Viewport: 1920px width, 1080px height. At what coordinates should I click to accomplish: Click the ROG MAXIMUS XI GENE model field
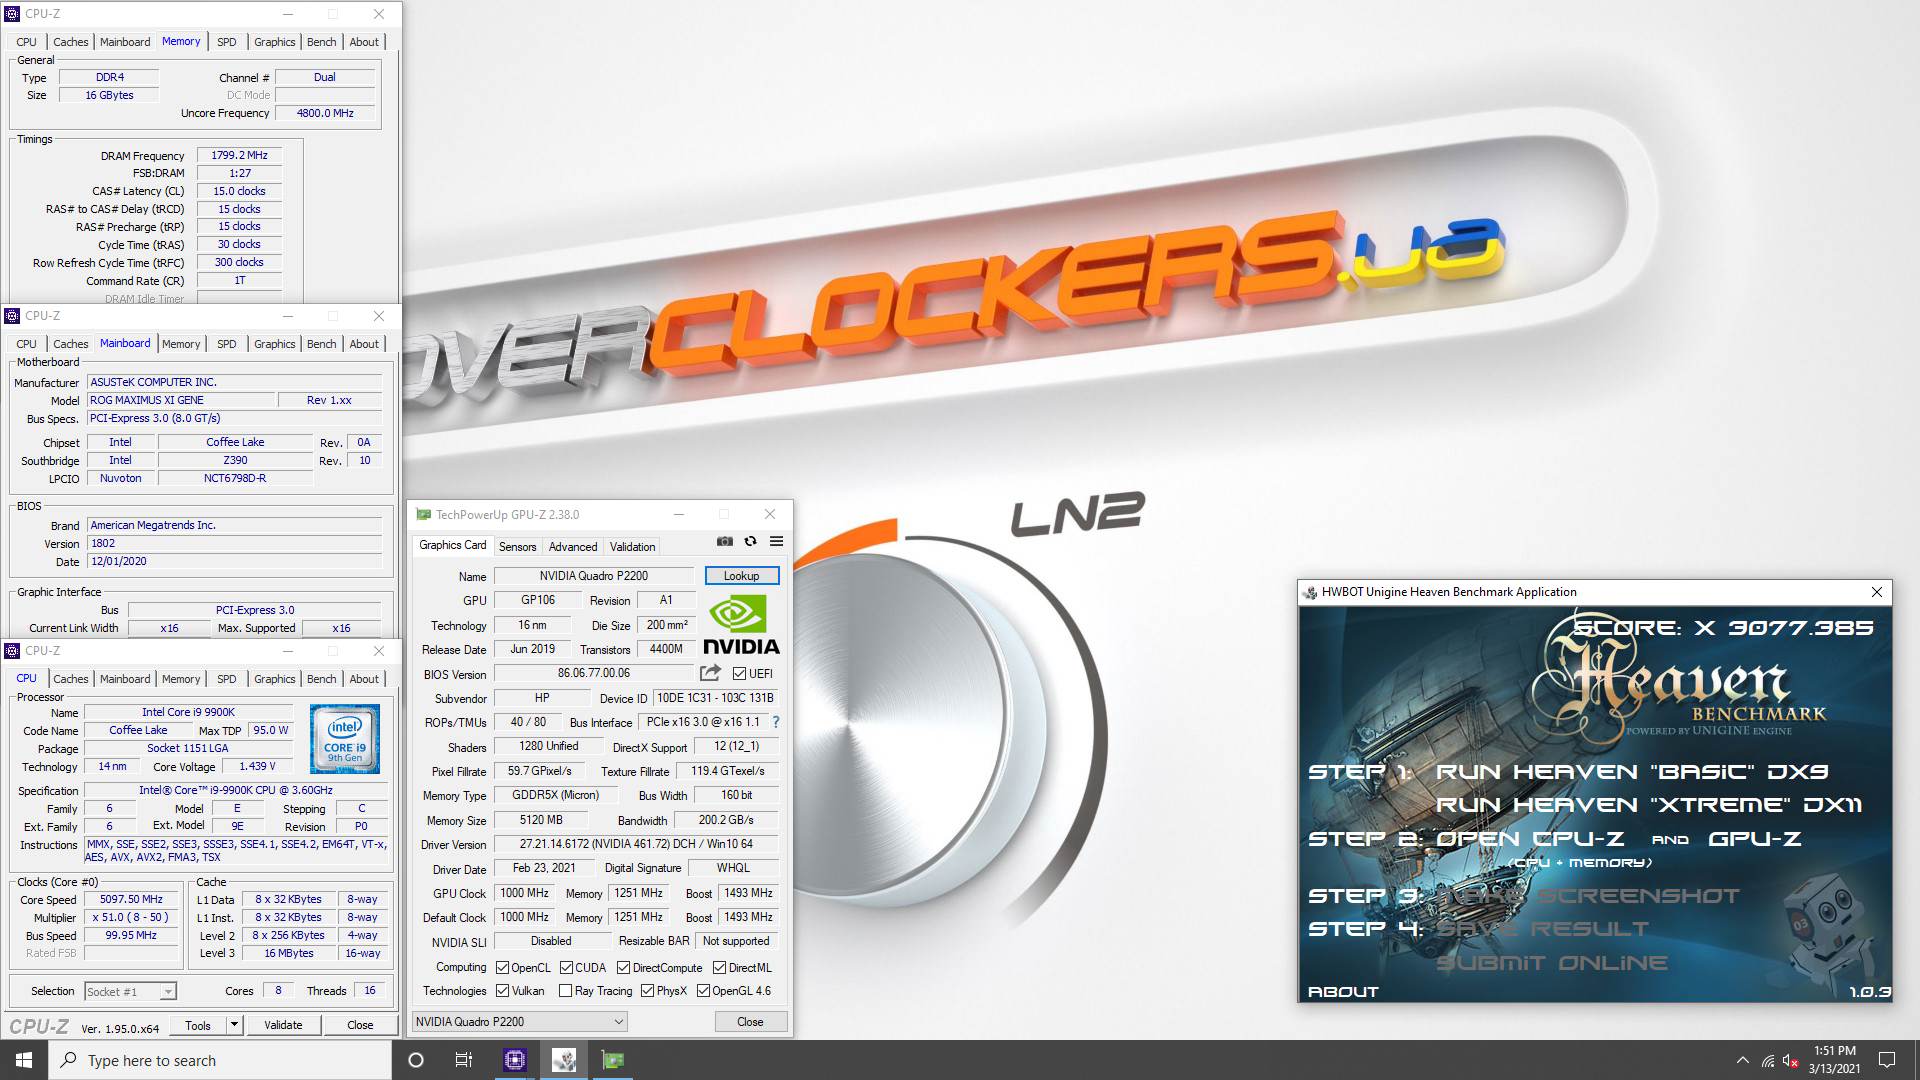point(182,400)
